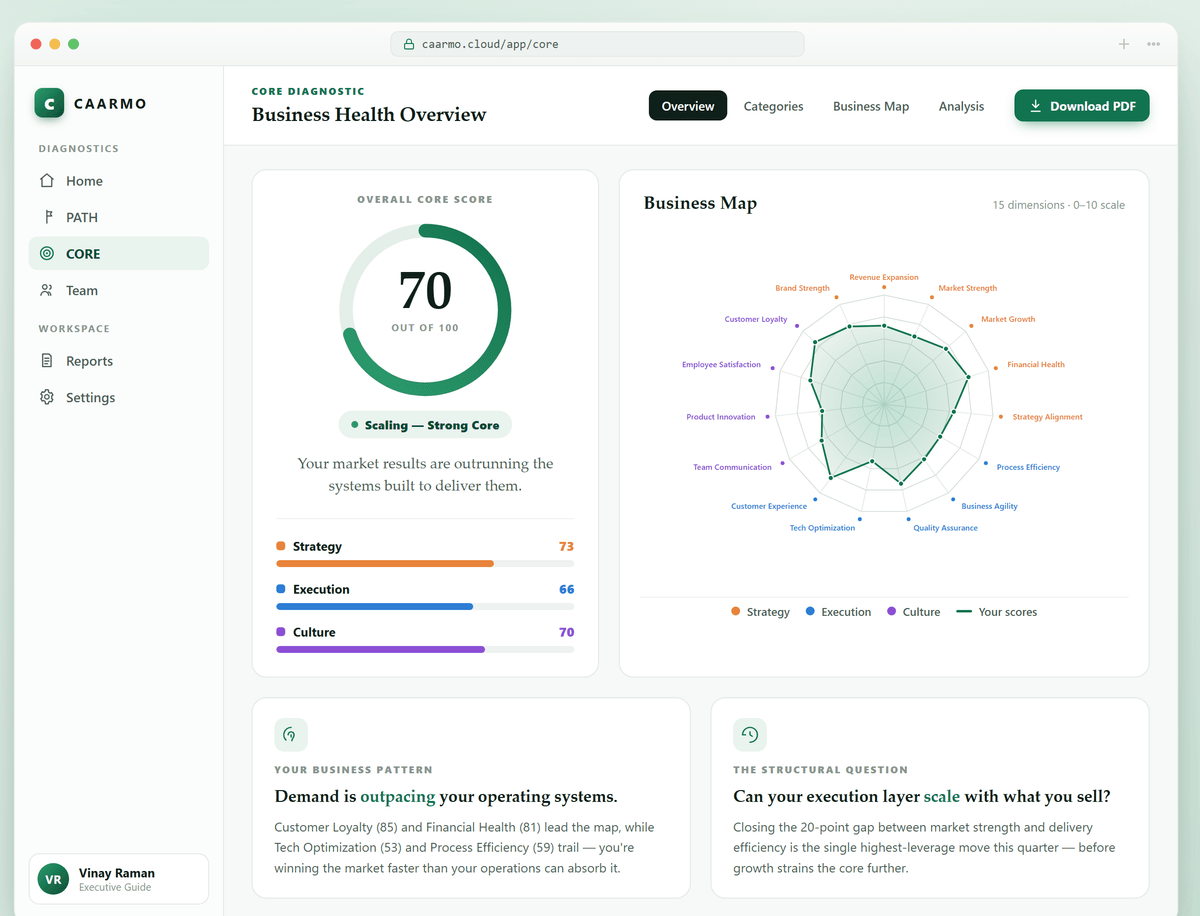Click the Customer Loyalty chart label
The height and width of the screenshot is (916, 1200).
(x=756, y=319)
